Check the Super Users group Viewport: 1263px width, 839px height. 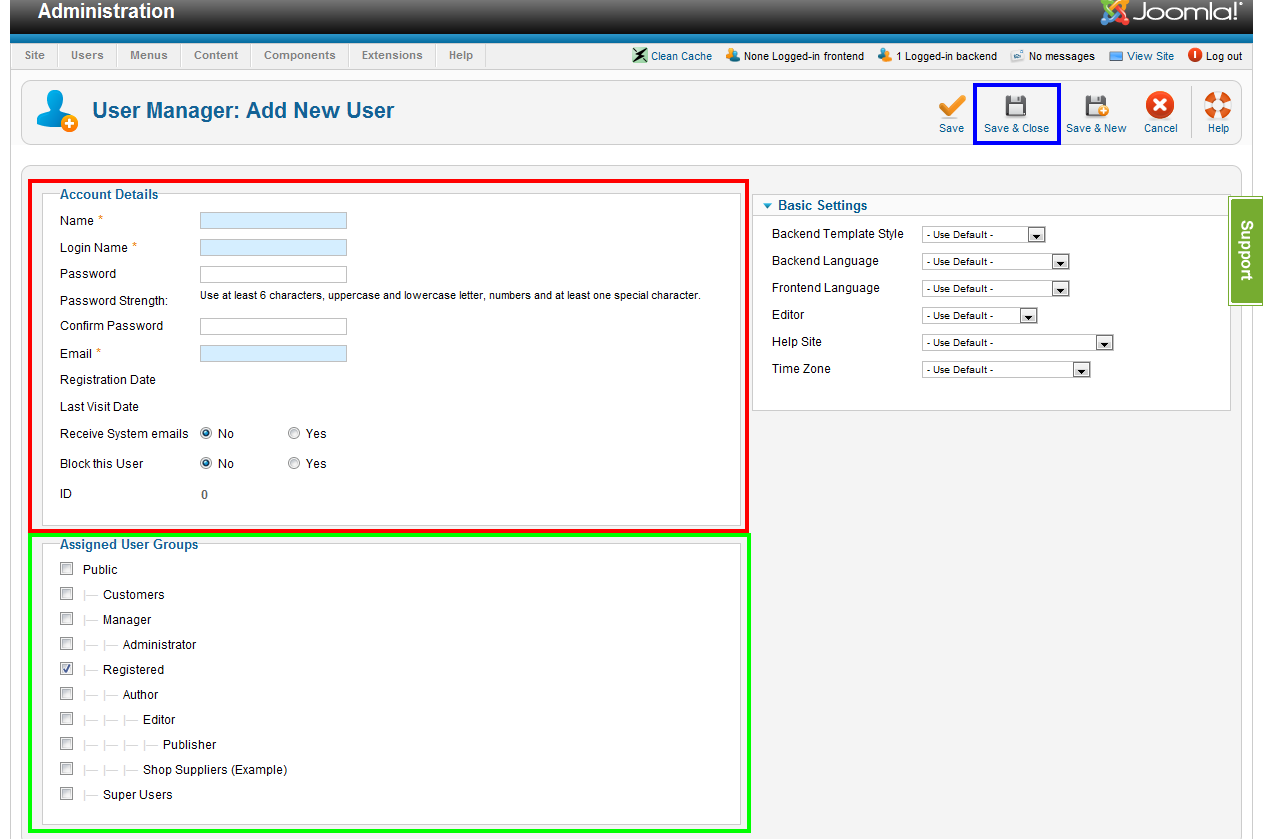(x=67, y=794)
